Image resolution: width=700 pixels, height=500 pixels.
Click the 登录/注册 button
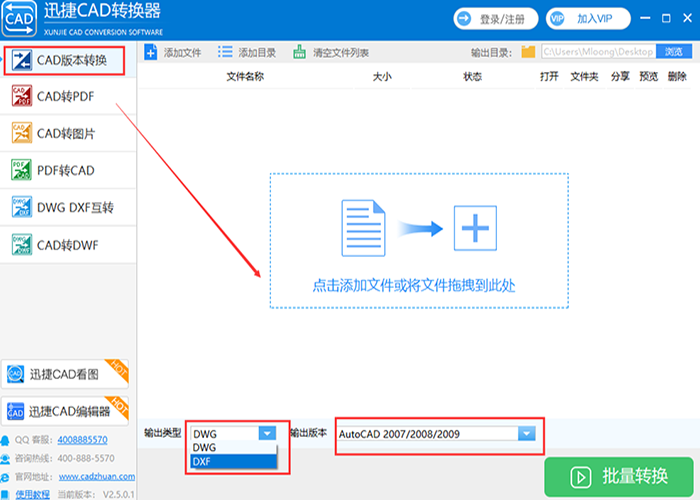tap(496, 19)
